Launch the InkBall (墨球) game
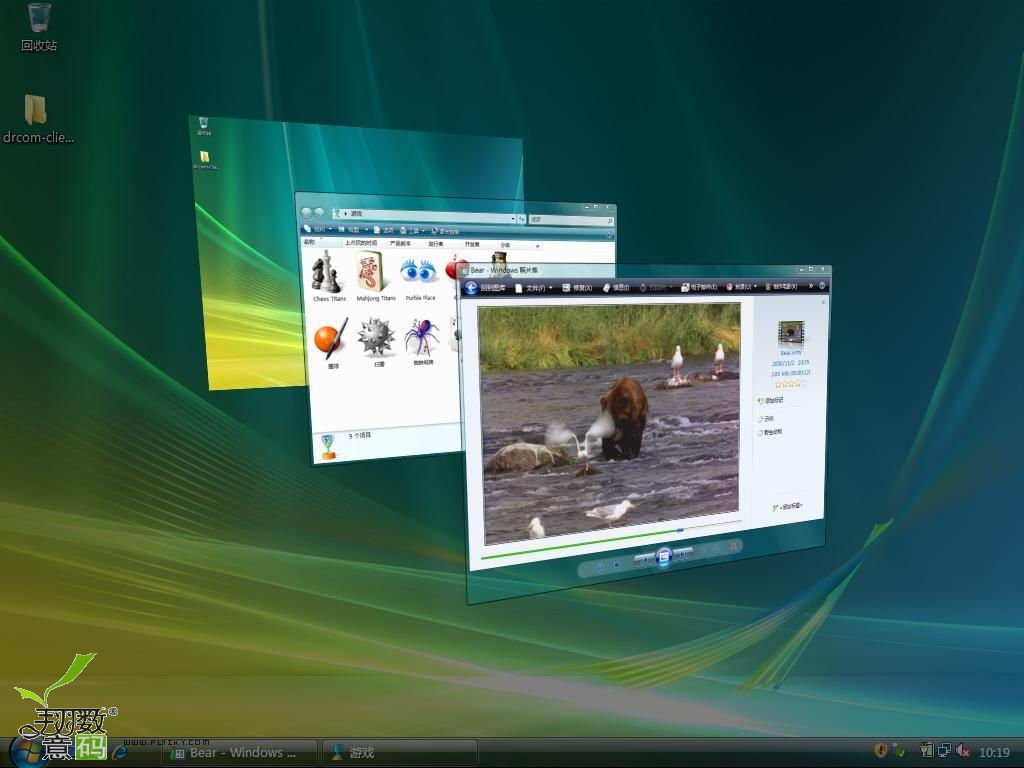 pos(331,342)
